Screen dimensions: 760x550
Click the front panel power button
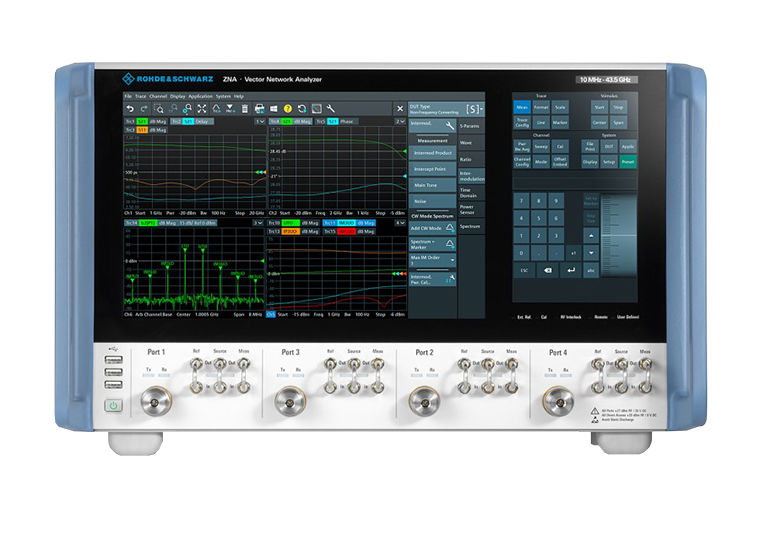(x=113, y=406)
